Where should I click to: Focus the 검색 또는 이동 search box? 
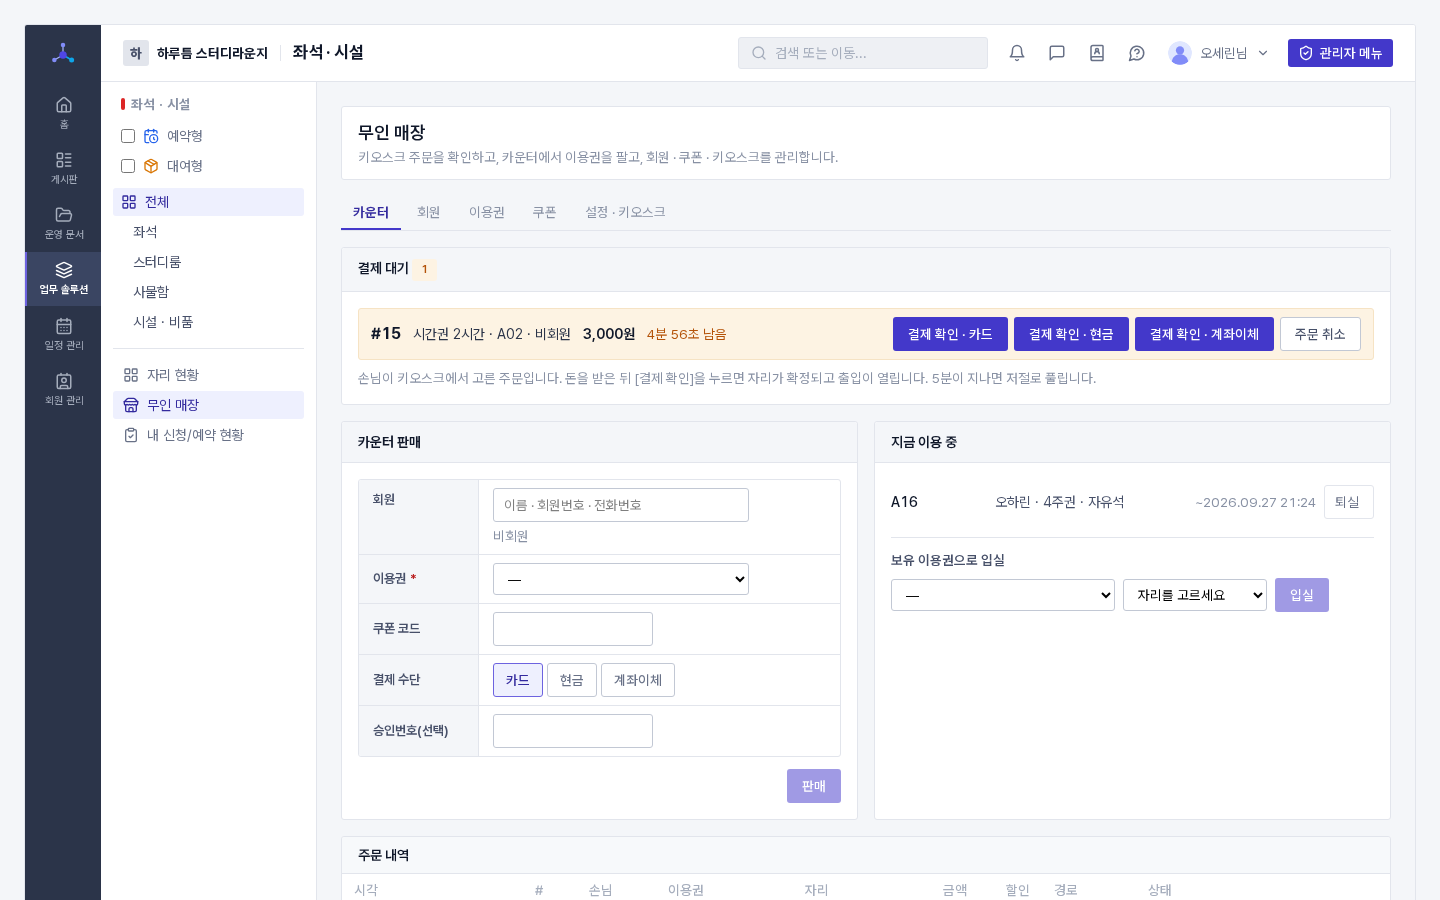(863, 53)
